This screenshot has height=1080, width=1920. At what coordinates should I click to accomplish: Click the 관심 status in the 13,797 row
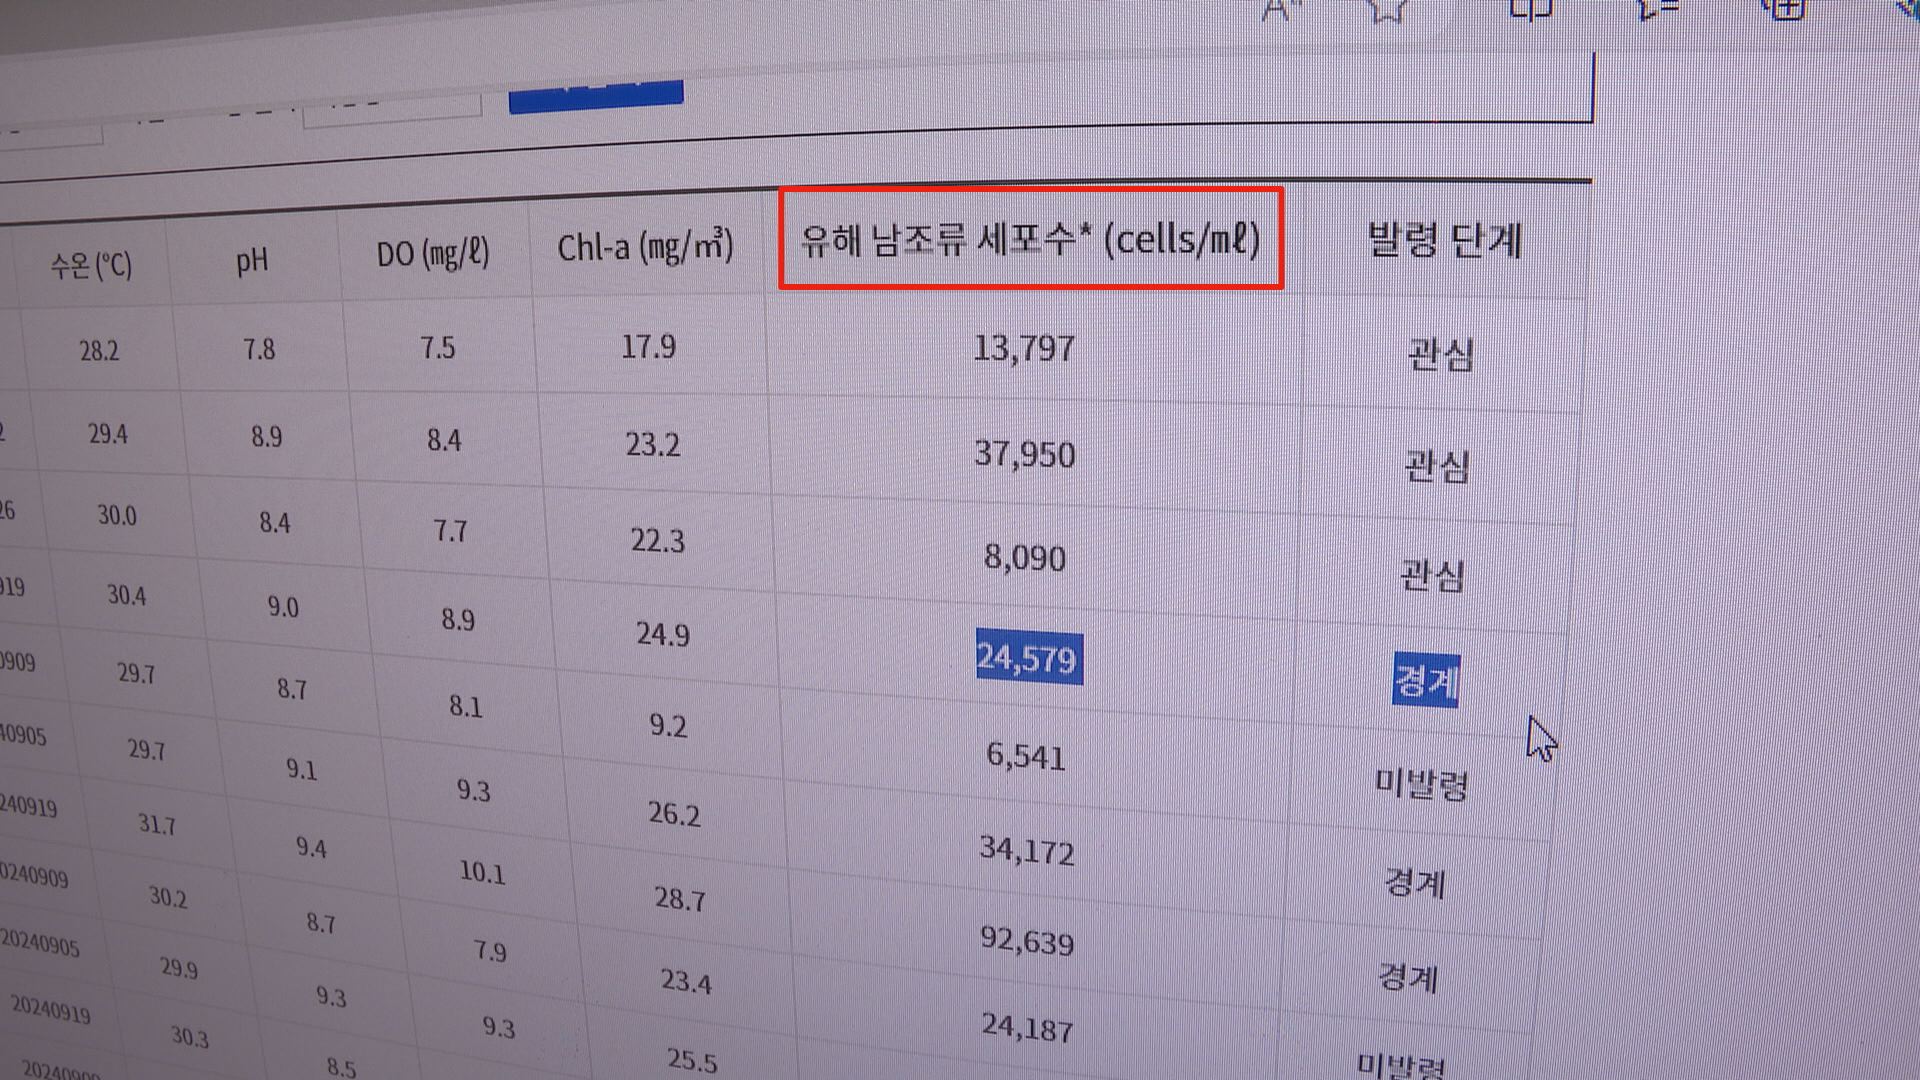point(1440,355)
